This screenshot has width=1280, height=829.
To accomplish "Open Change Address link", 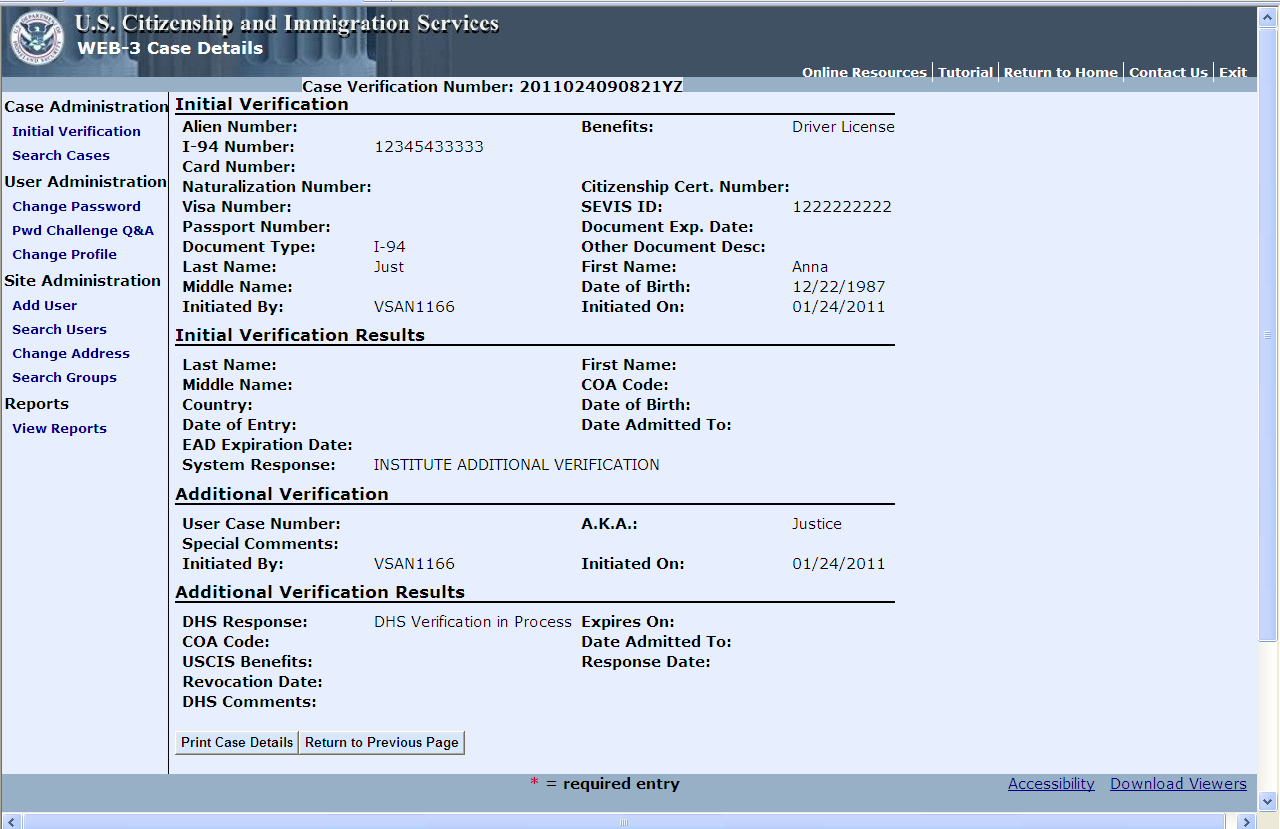I will [71, 353].
